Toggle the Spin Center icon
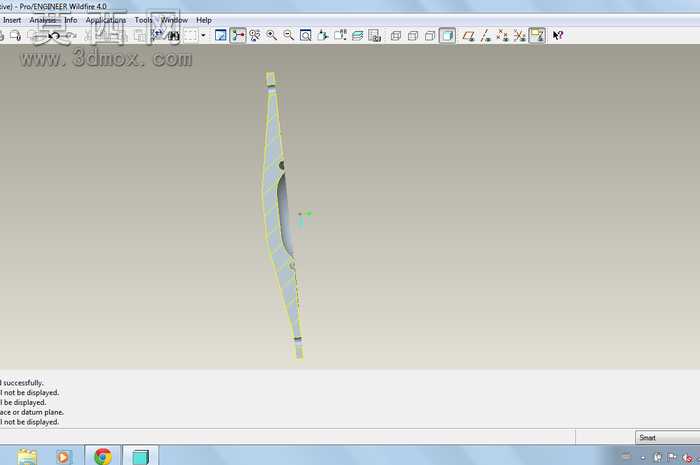The width and height of the screenshot is (700, 465). (238, 36)
